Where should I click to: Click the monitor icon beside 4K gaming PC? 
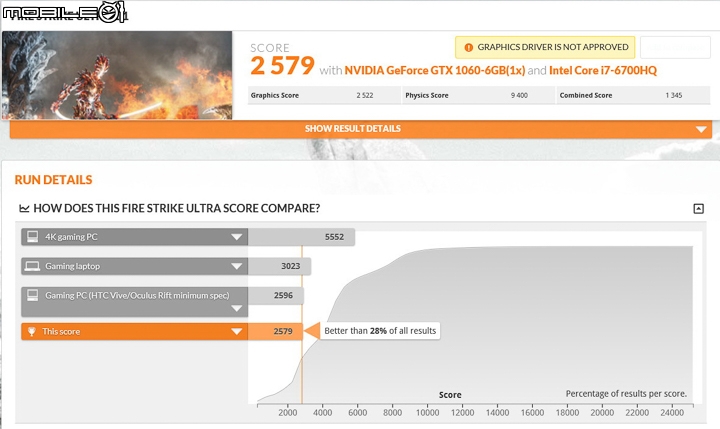click(33, 237)
